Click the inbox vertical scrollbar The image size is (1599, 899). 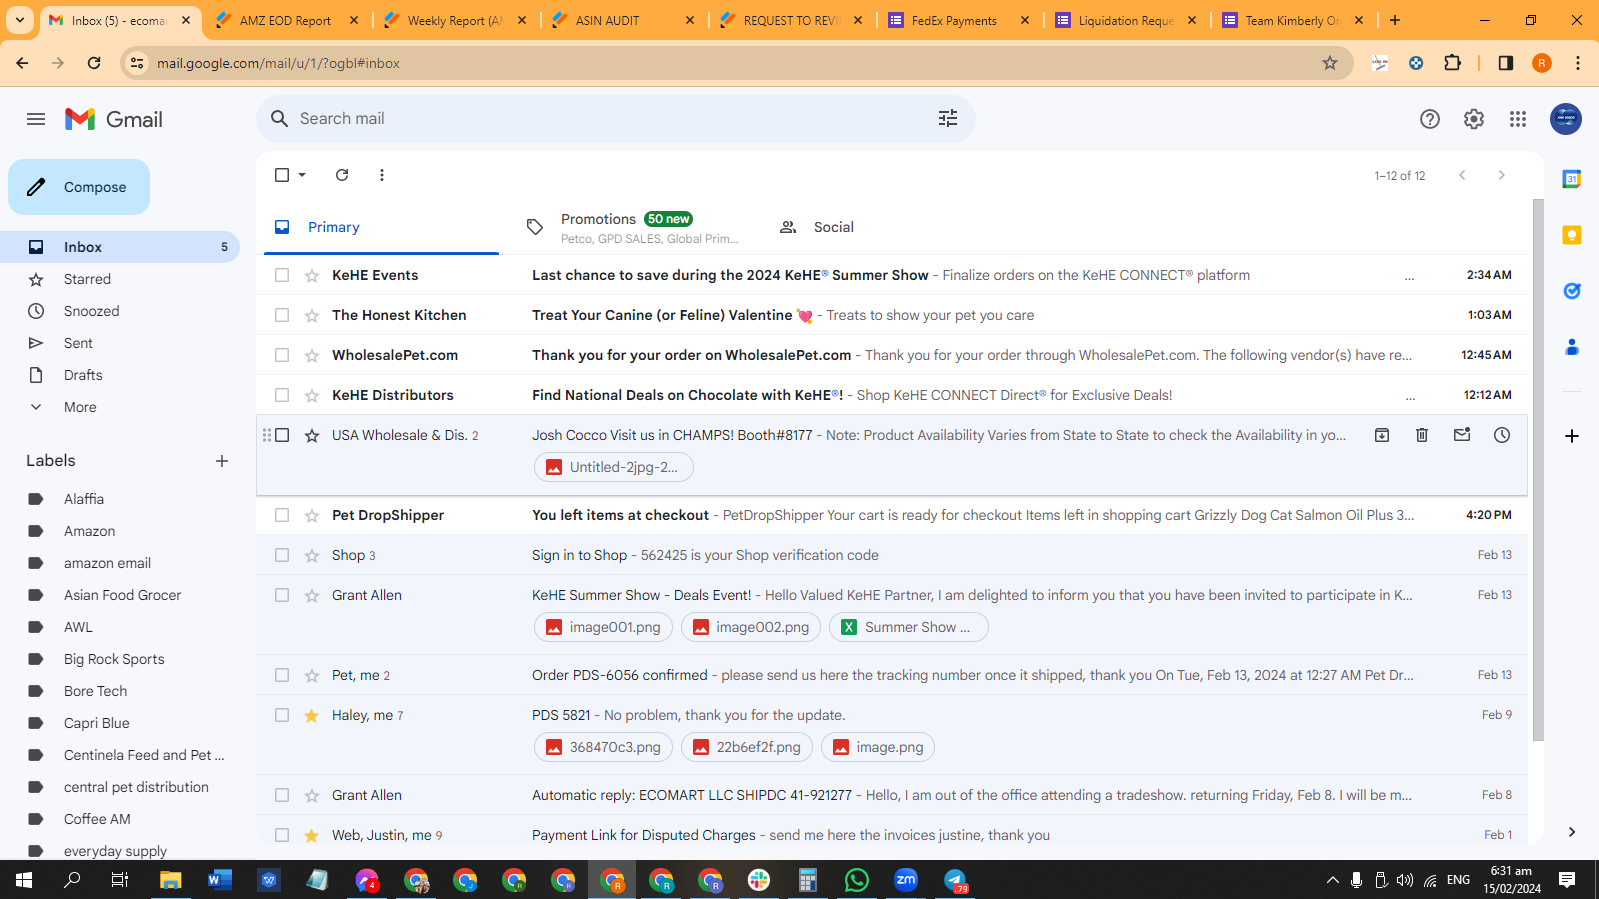(1538, 470)
